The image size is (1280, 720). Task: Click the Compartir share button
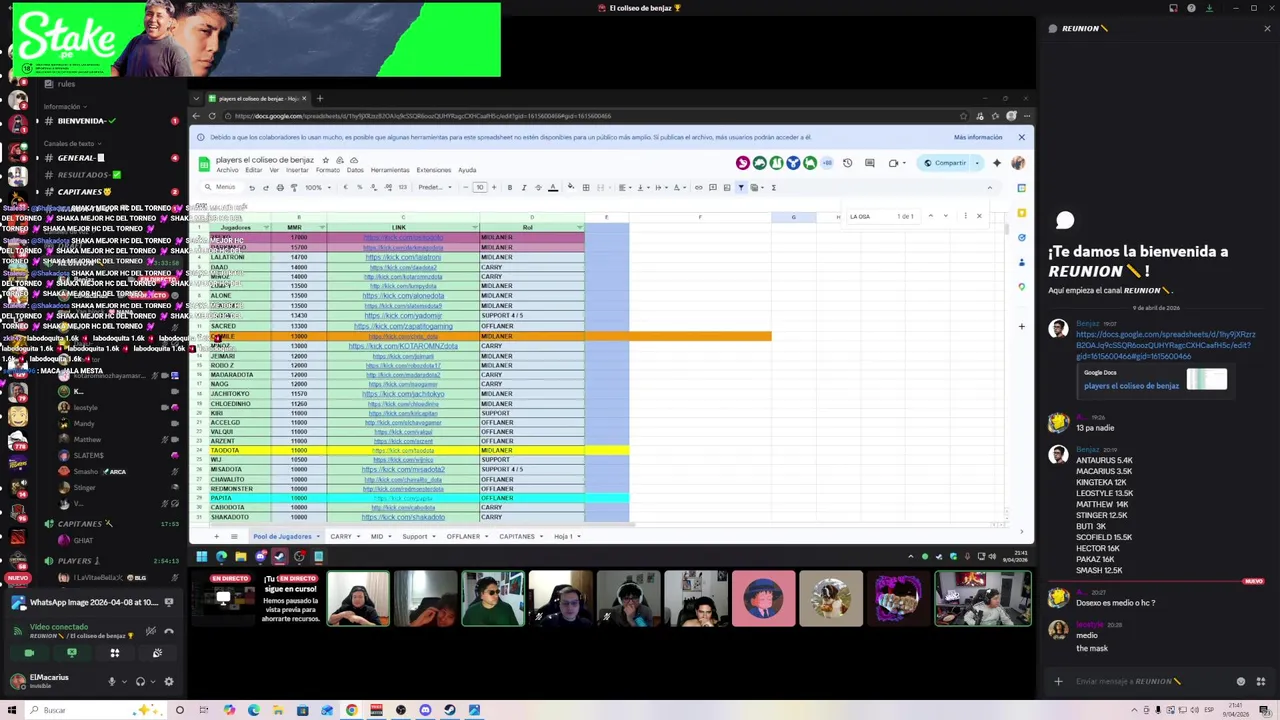(x=945, y=163)
